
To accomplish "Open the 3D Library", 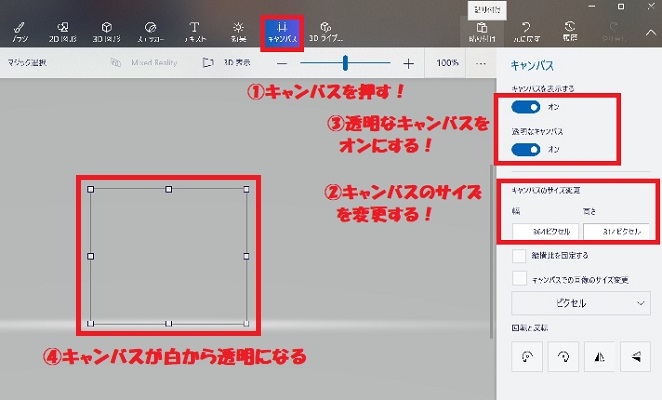I will (324, 32).
